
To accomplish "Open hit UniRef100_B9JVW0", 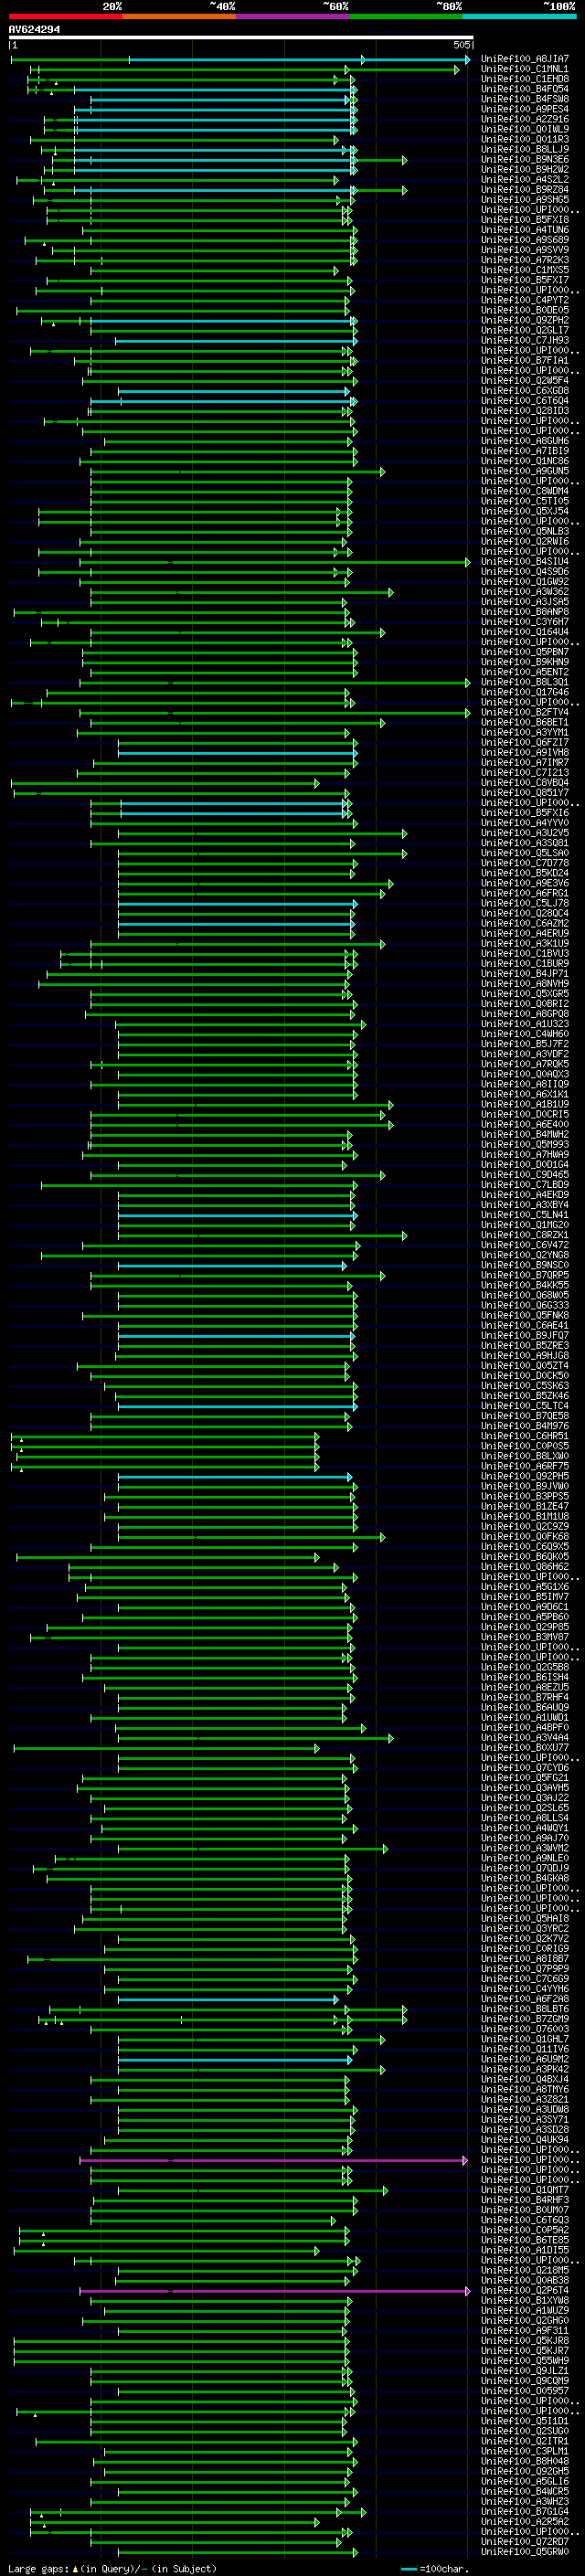I will pos(525,1486).
